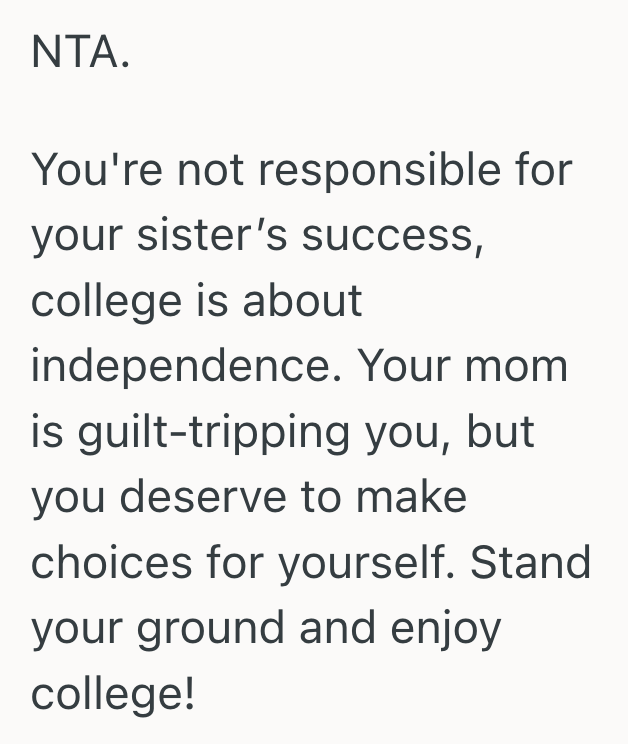Click the "NTA." verdict text

(80, 51)
